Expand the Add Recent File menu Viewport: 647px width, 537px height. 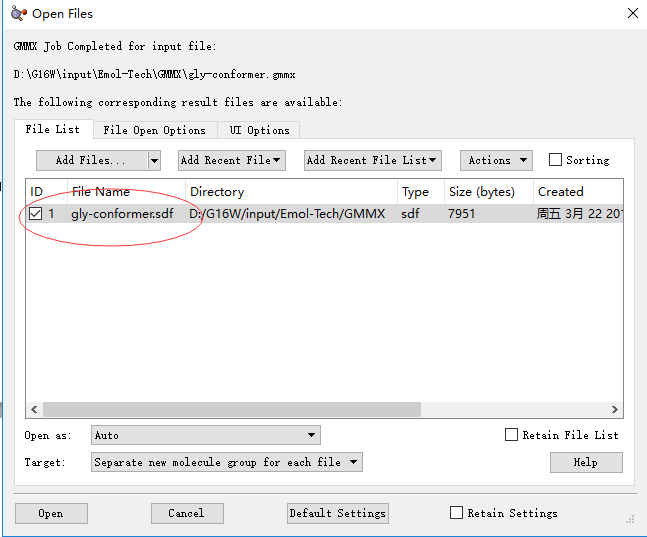tap(231, 160)
